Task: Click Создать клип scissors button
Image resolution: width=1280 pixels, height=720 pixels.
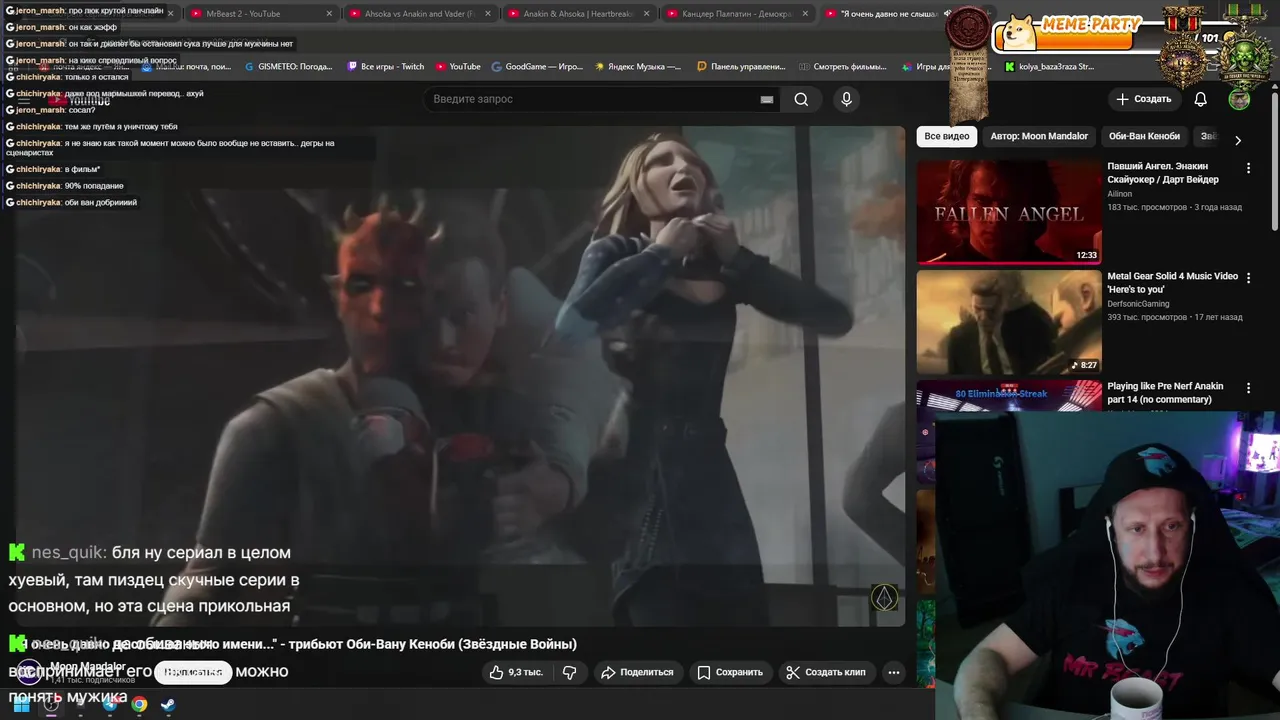Action: pos(826,672)
